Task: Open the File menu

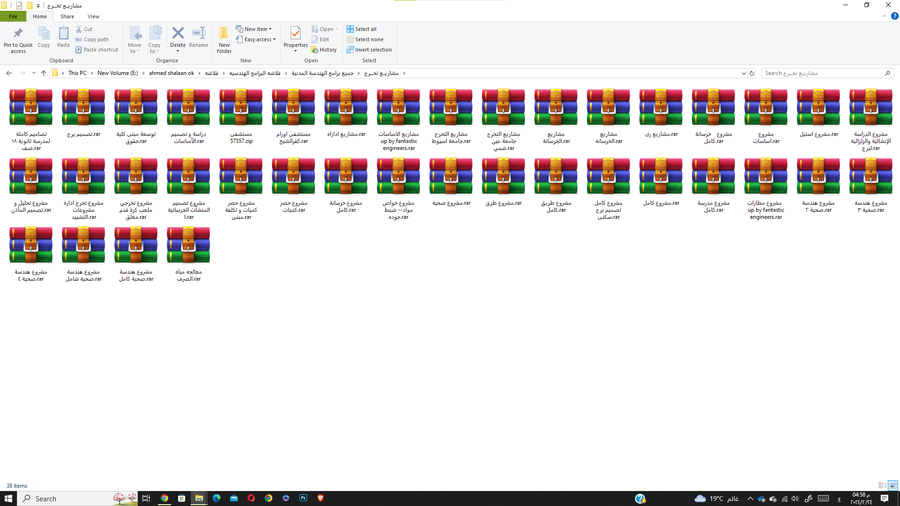Action: [13, 16]
